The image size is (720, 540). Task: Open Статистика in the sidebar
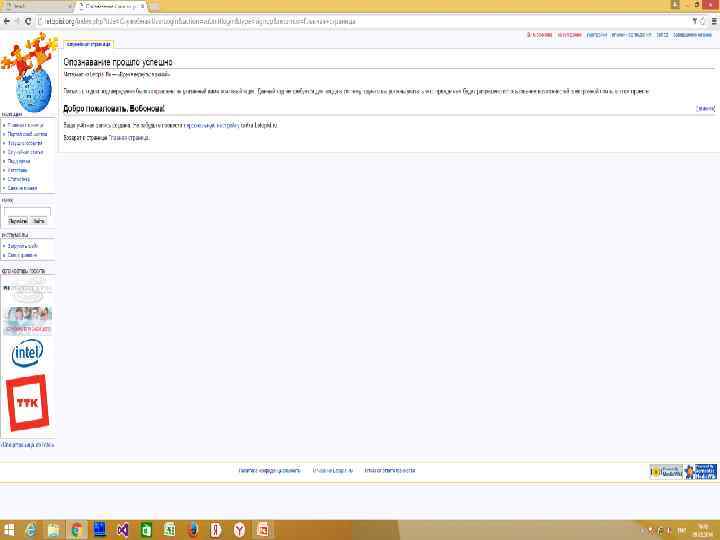tap(19, 179)
